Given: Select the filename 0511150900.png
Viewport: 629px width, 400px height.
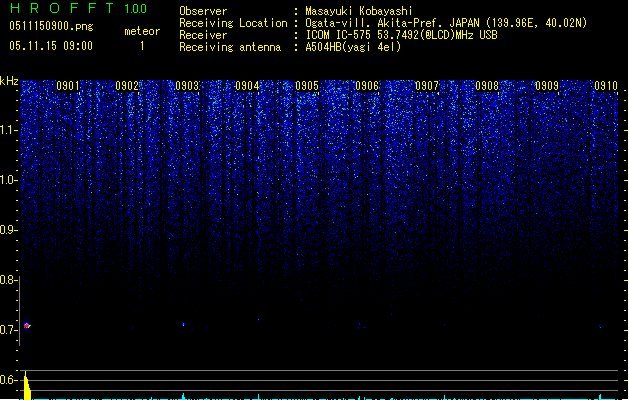Looking at the screenshot, I should point(51,26).
